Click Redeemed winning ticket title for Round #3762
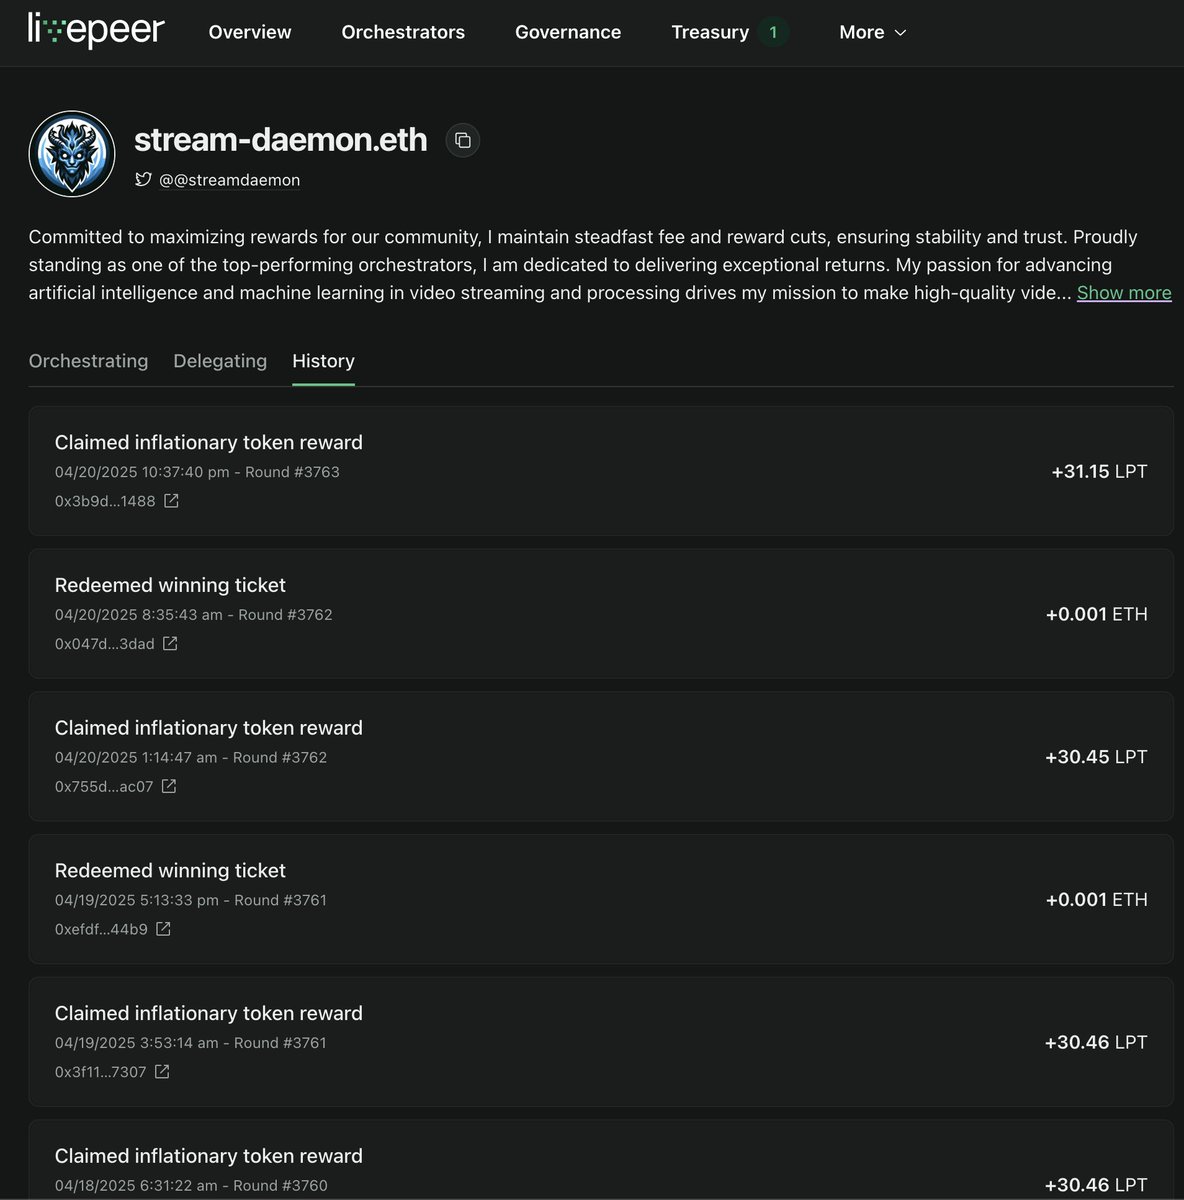Image resolution: width=1184 pixels, height=1200 pixels. click(170, 585)
